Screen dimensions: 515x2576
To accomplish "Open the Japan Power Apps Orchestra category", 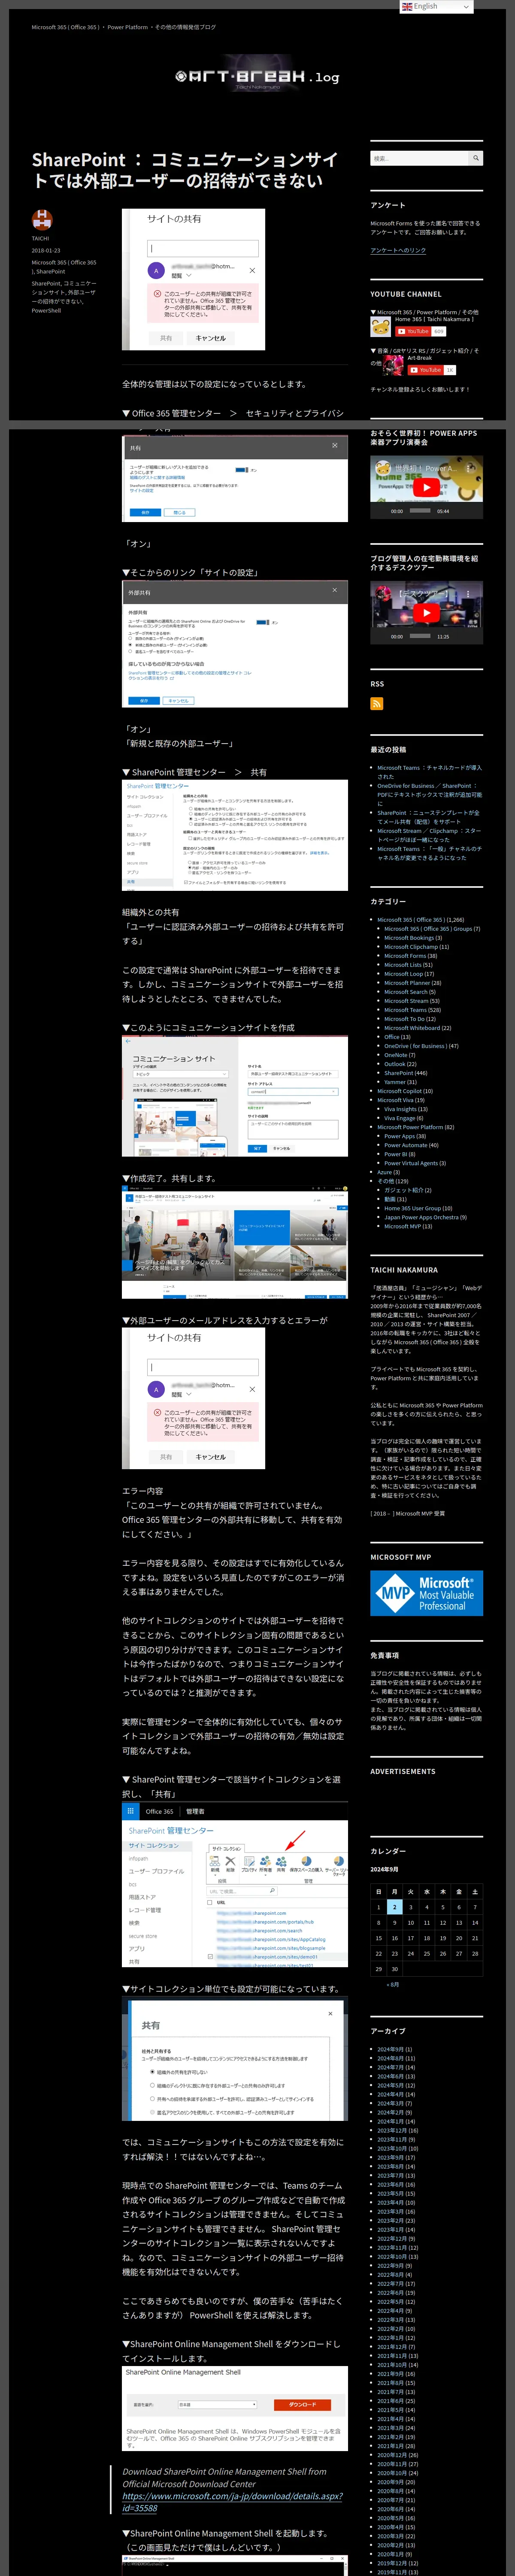I will click(x=421, y=1217).
